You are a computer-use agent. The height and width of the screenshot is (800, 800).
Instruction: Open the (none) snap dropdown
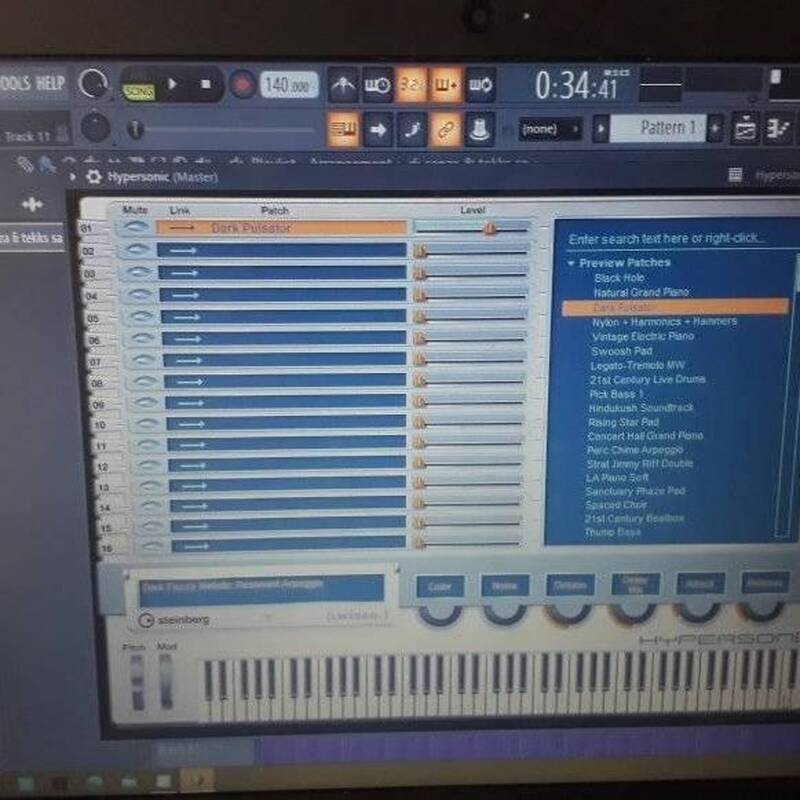pos(550,129)
